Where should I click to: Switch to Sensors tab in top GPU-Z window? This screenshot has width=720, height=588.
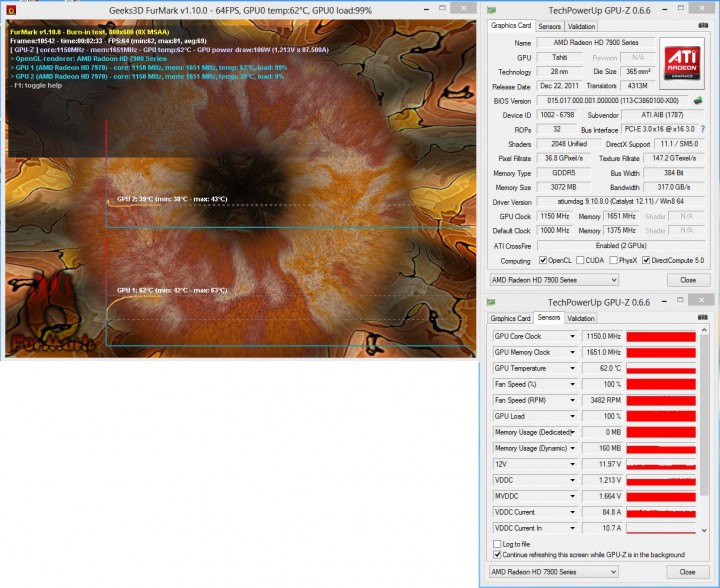coord(549,27)
